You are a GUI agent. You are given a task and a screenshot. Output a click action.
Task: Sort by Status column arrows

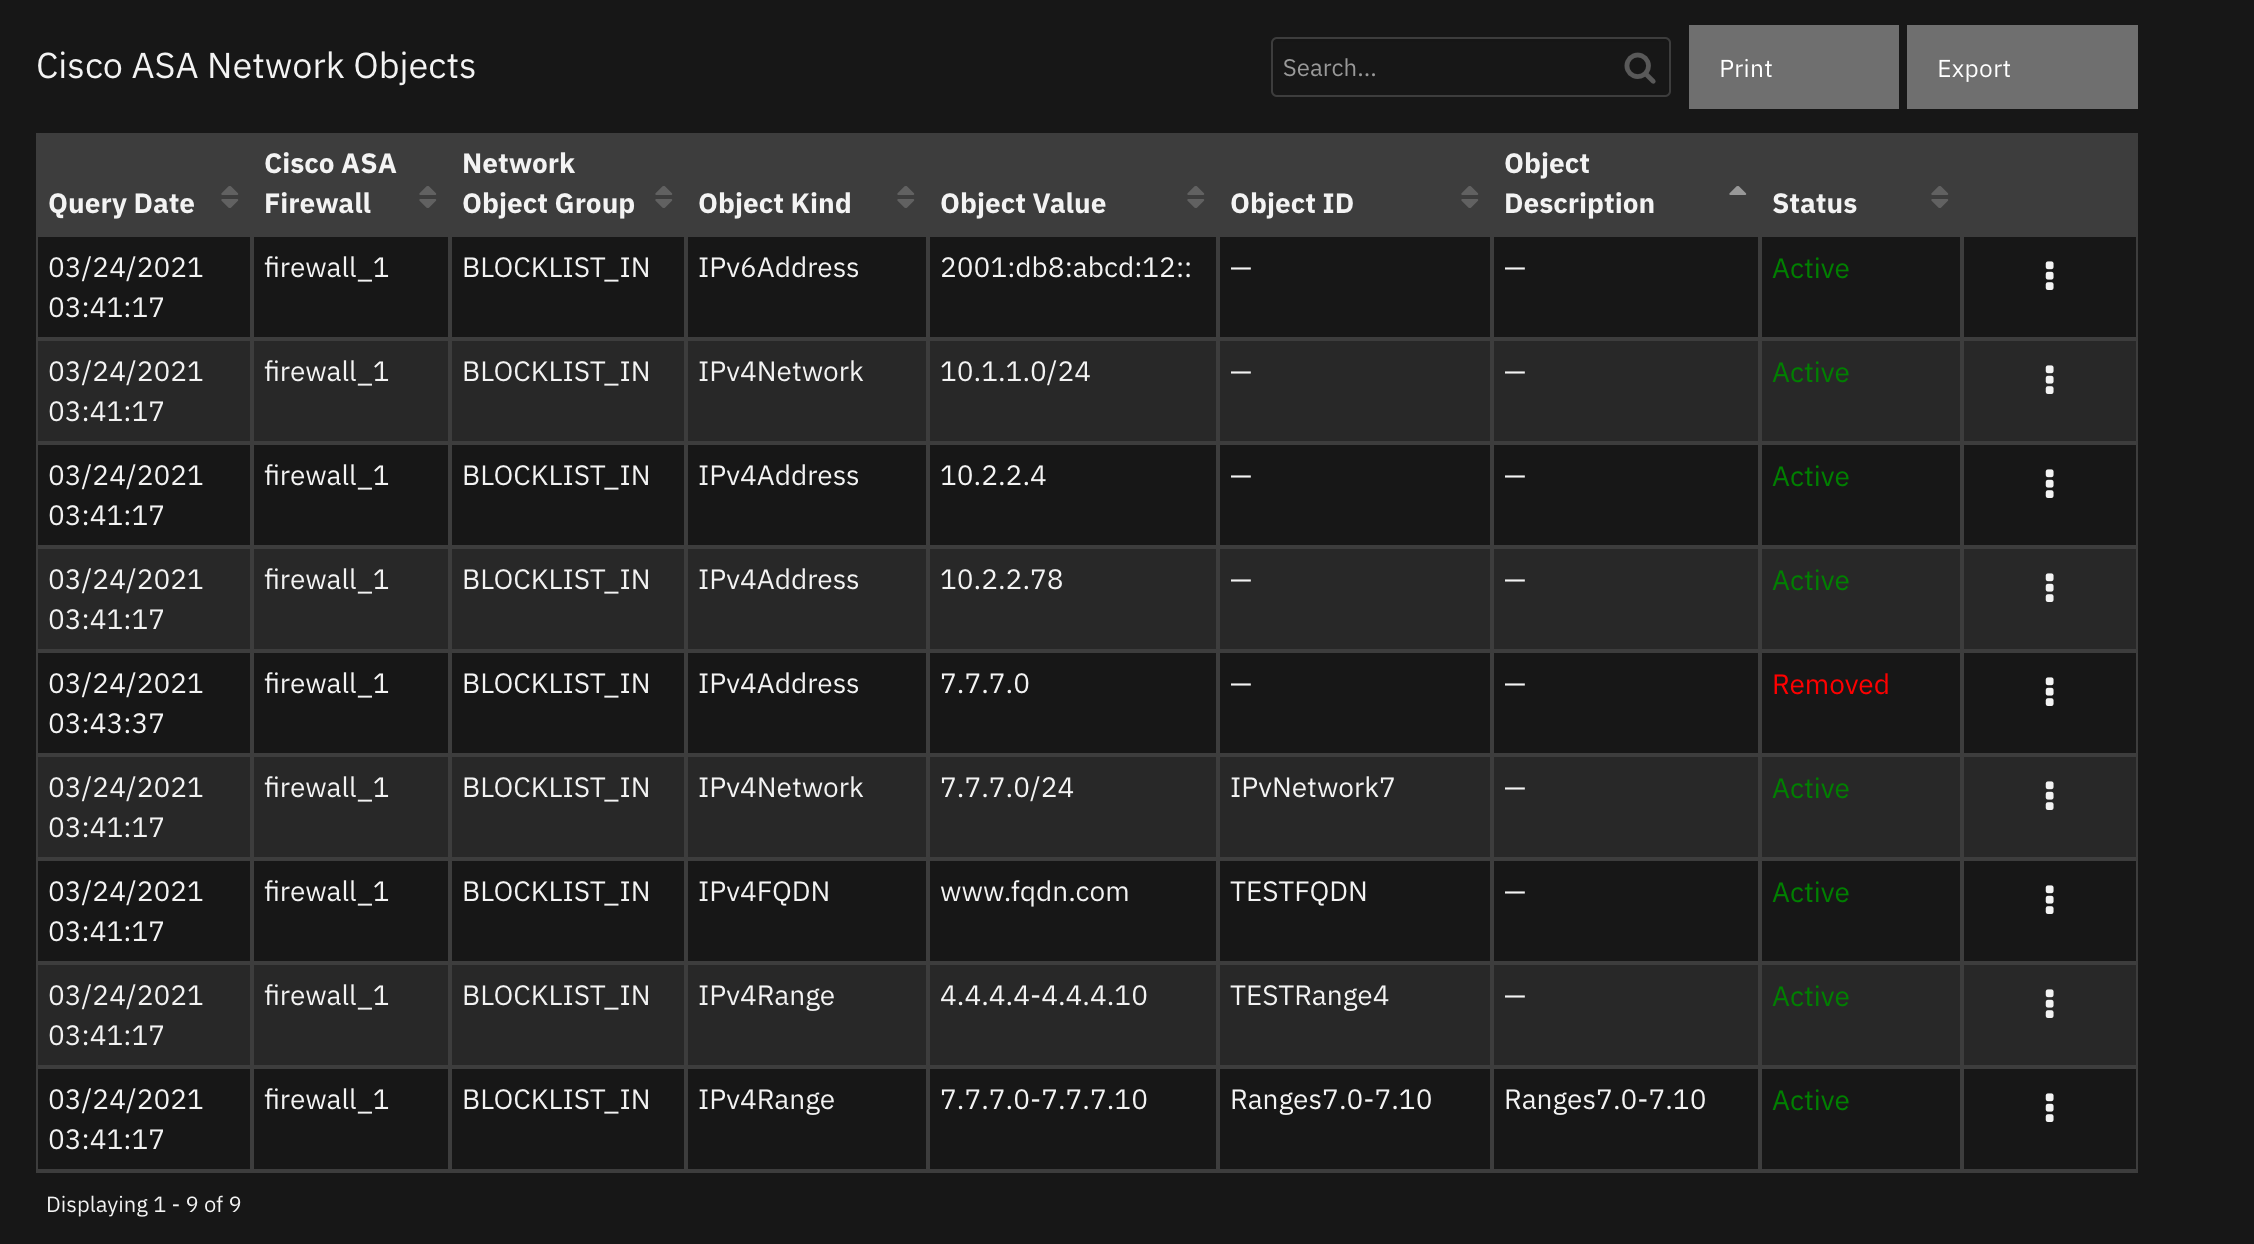click(x=1939, y=198)
